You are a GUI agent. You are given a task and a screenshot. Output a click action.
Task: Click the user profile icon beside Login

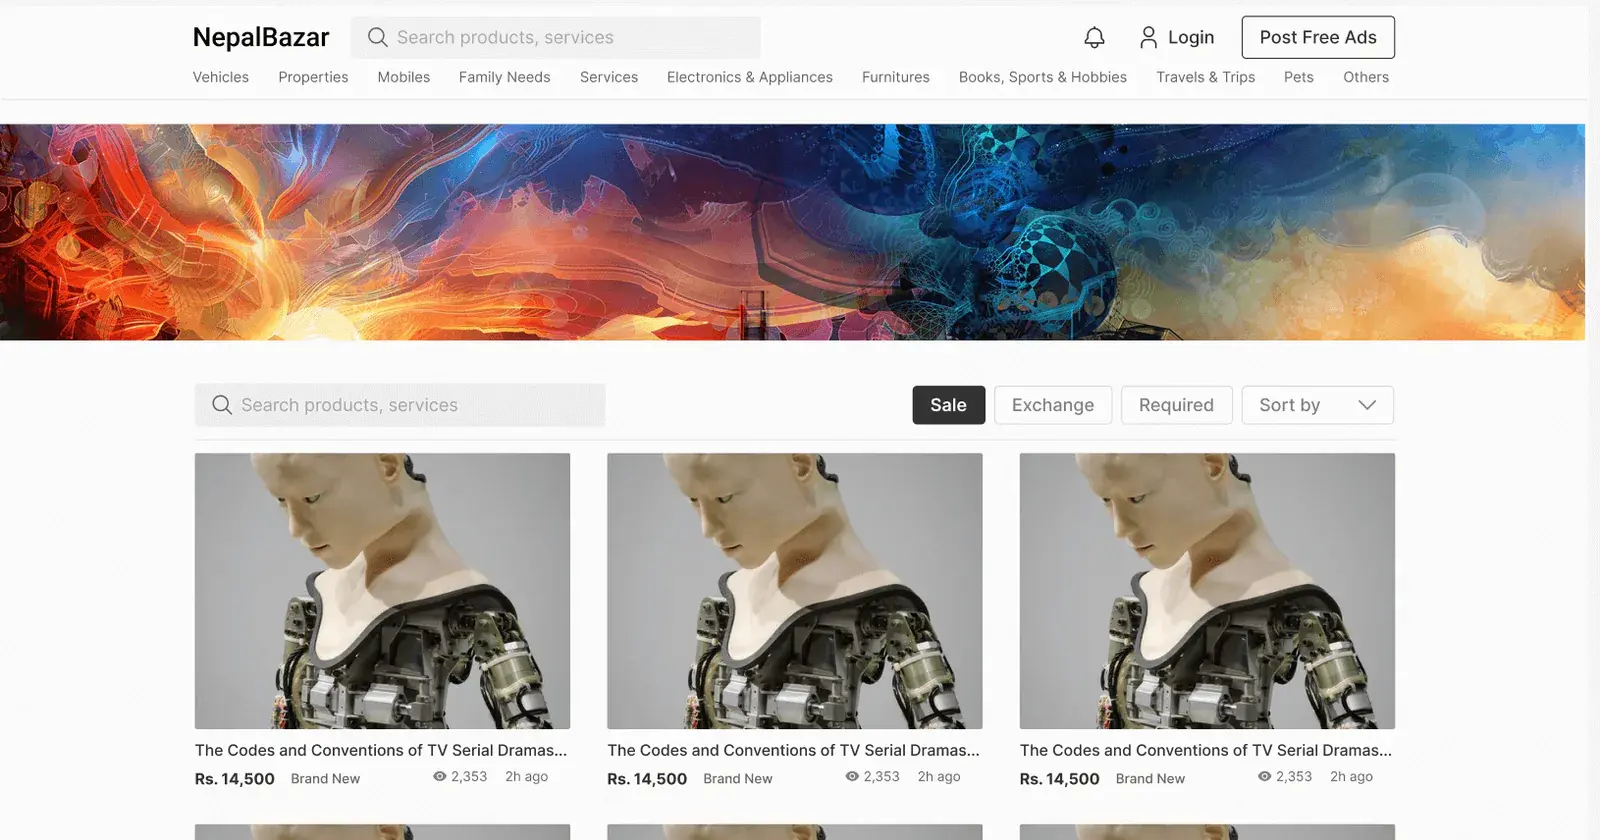click(1148, 37)
